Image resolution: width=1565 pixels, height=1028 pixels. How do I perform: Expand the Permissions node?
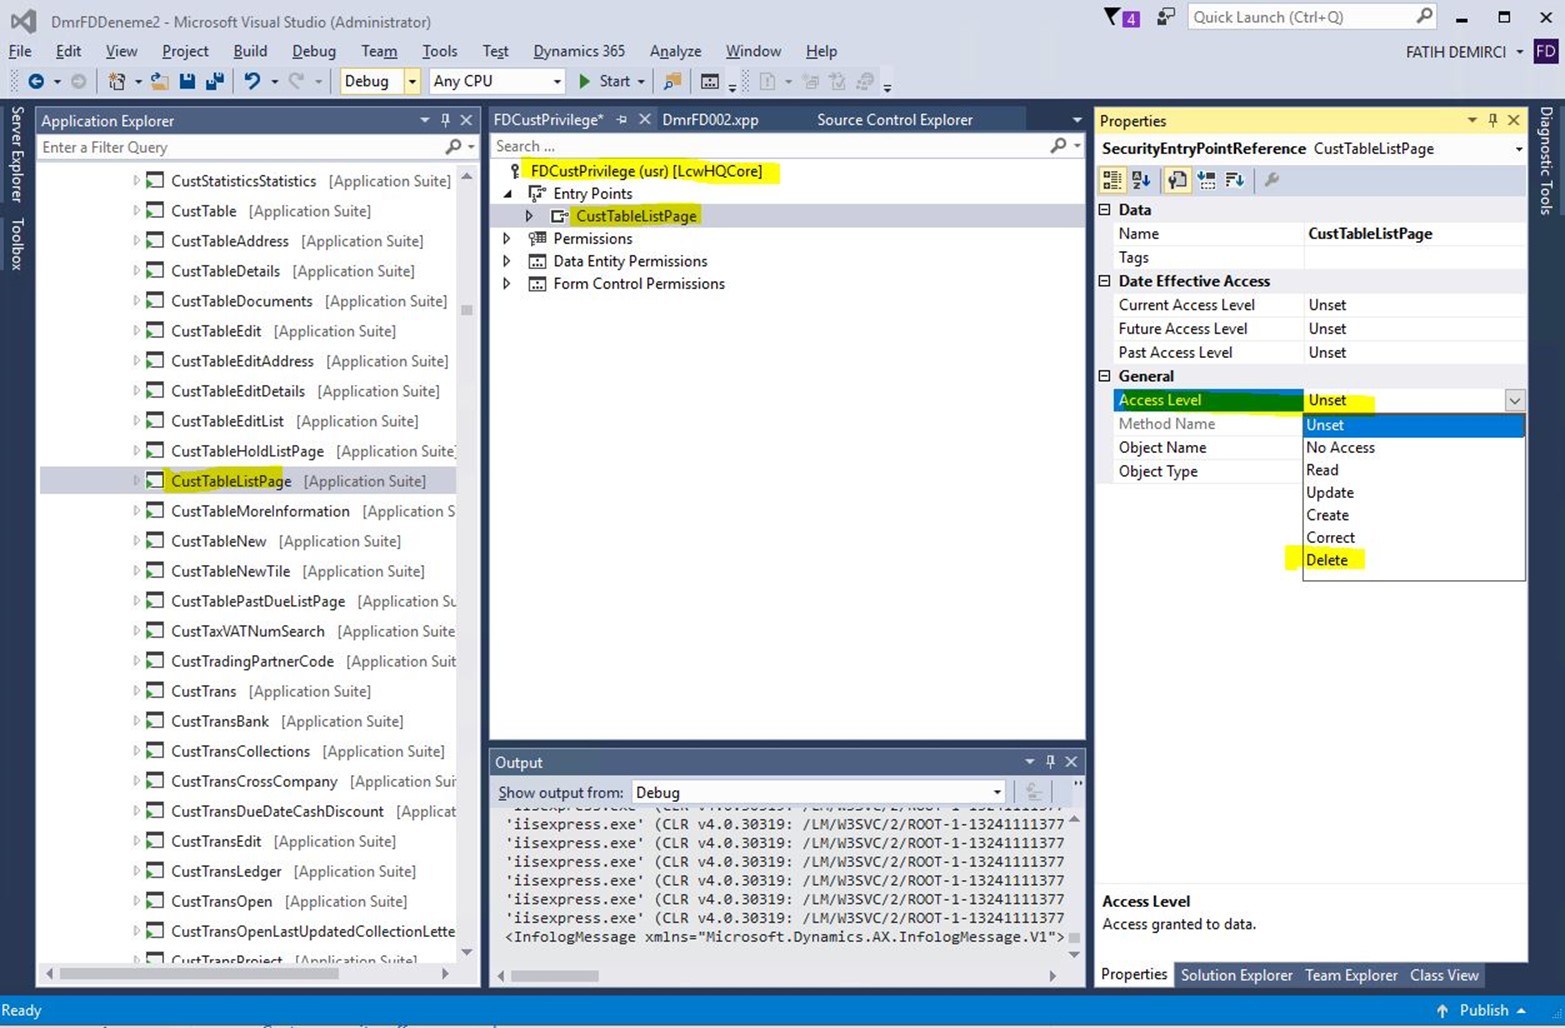pyautogui.click(x=507, y=239)
